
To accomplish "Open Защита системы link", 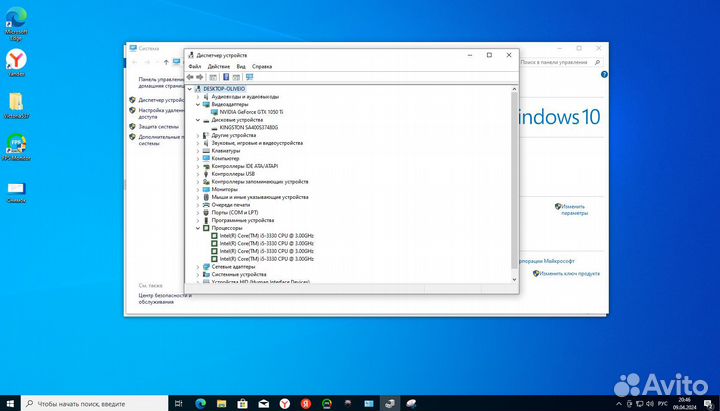I will tap(159, 126).
